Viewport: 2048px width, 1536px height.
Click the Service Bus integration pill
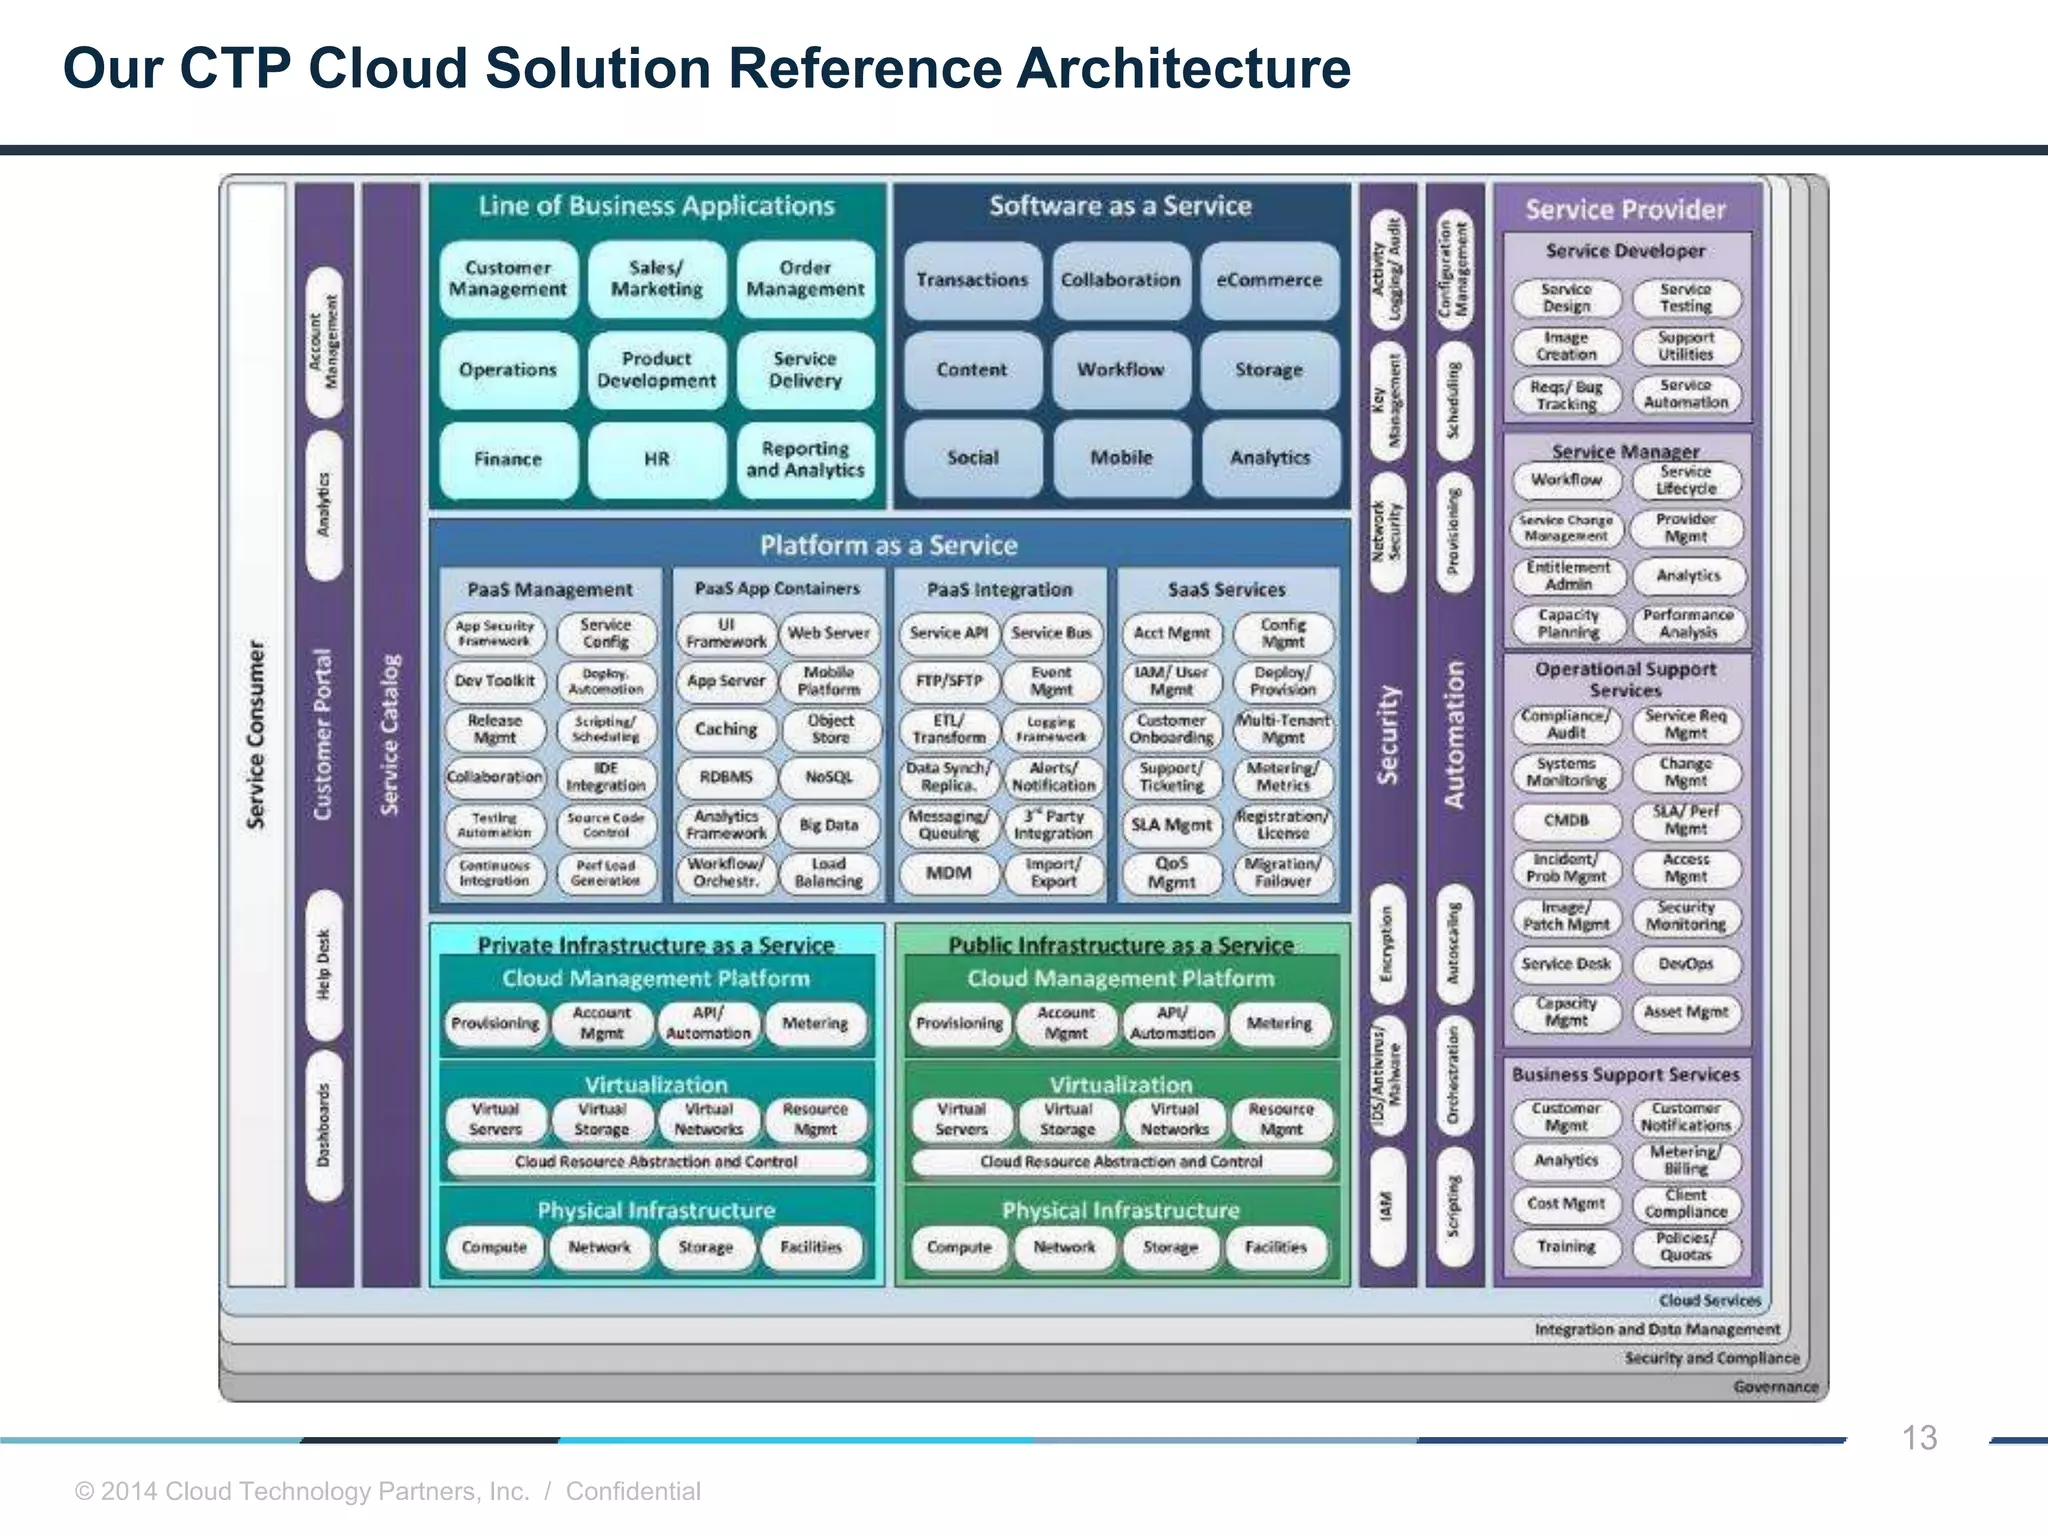point(1051,633)
